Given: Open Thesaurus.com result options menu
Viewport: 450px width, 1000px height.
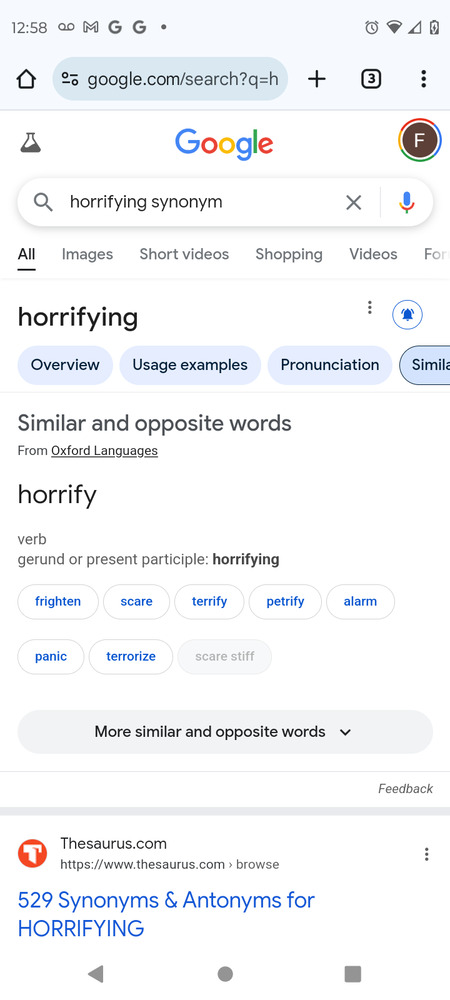Looking at the screenshot, I should coord(426,854).
